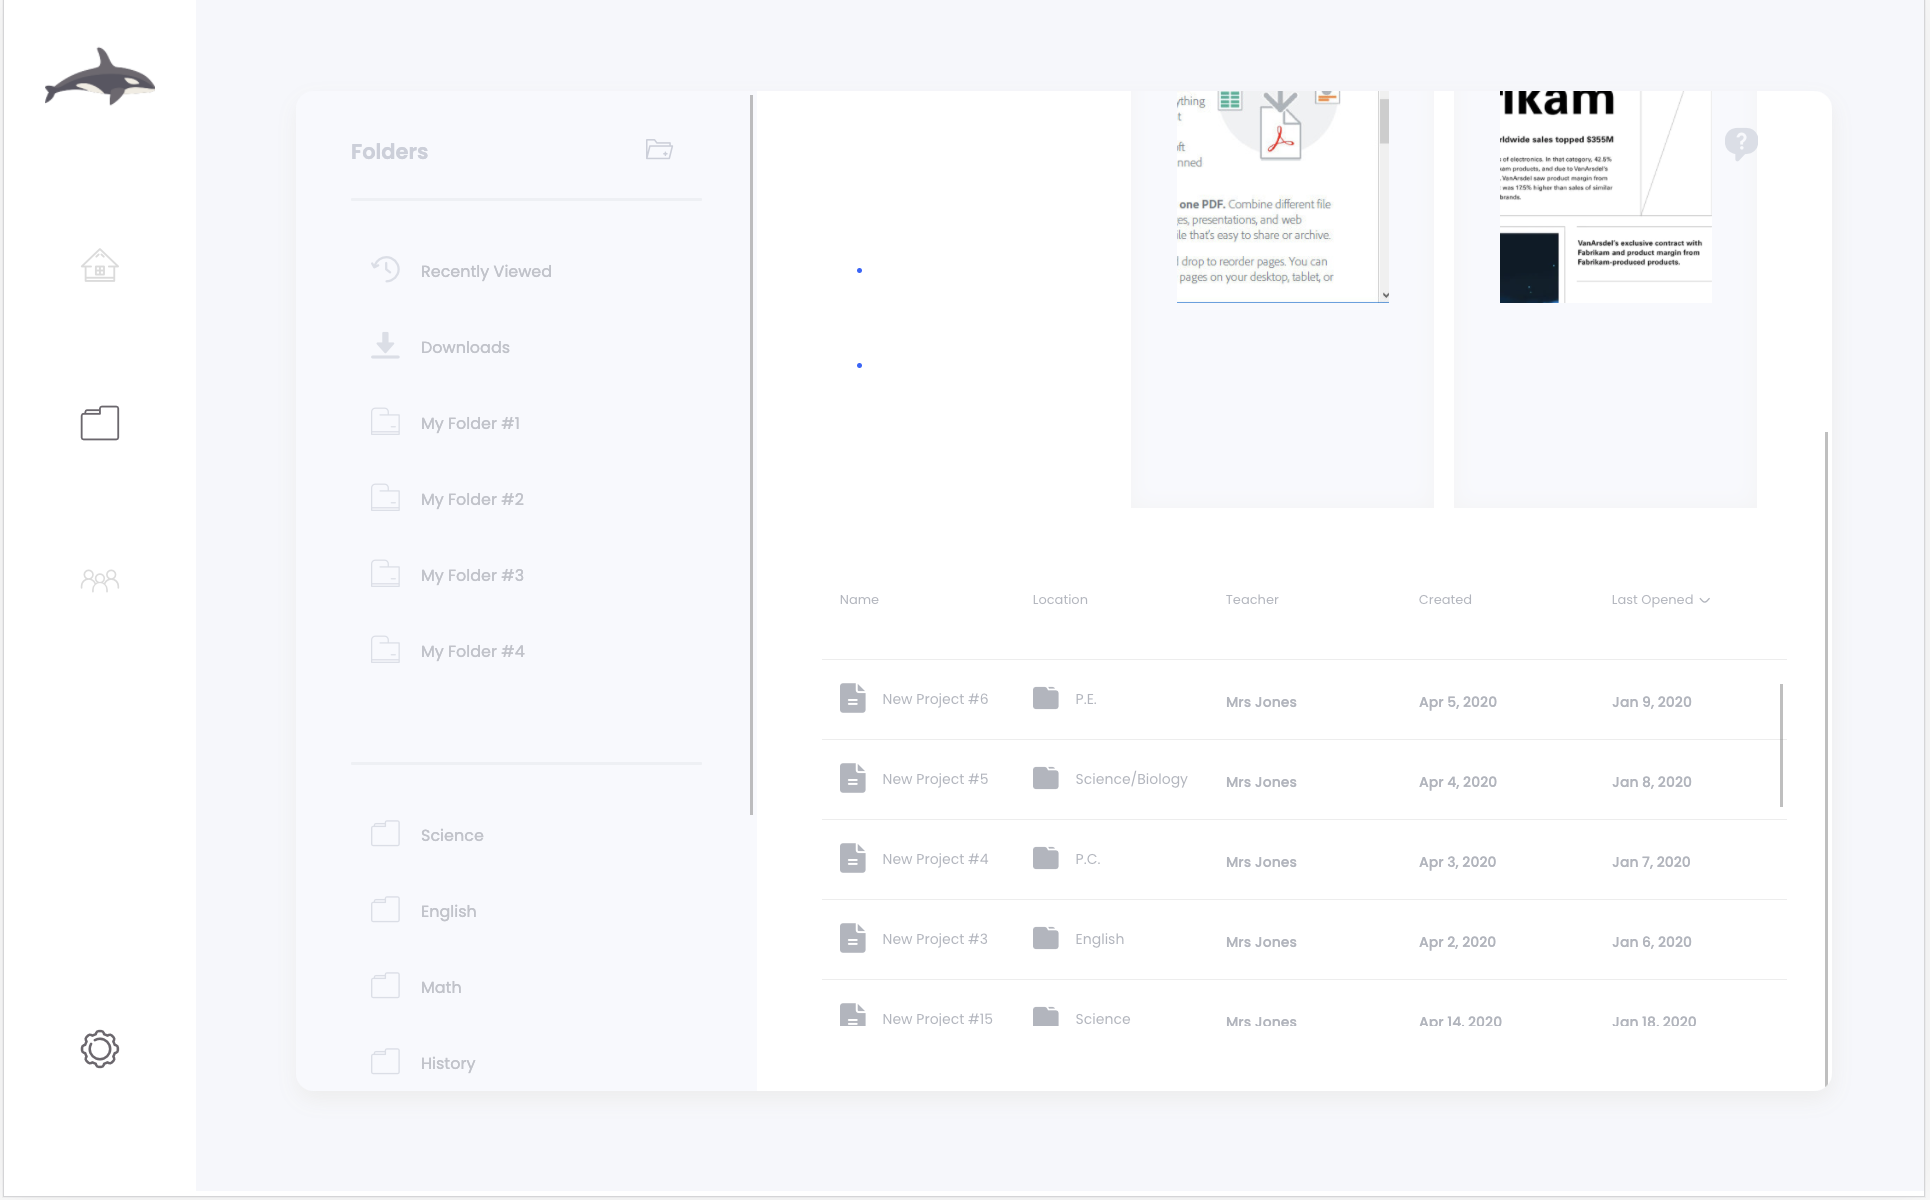Open the home icon in sidebar

pyautogui.click(x=99, y=266)
